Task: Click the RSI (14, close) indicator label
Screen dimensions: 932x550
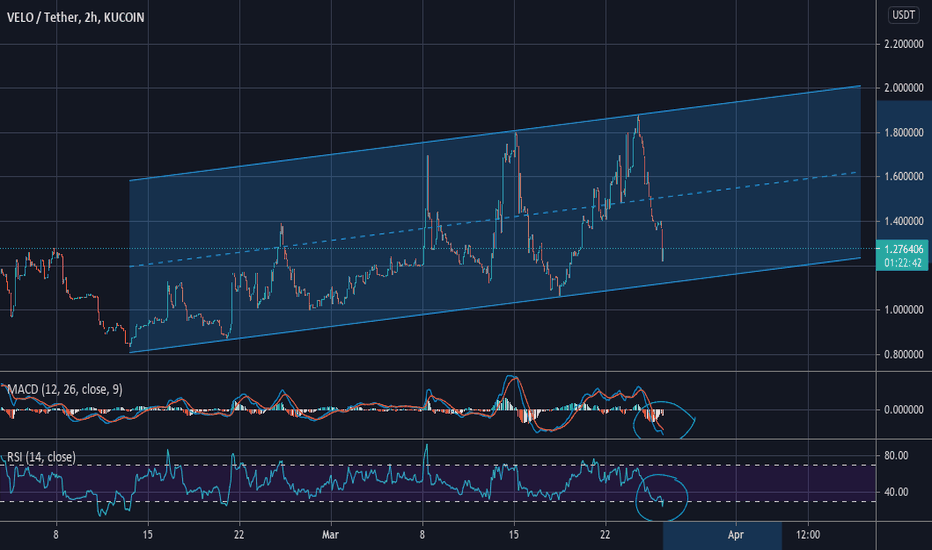Action: tap(42, 457)
